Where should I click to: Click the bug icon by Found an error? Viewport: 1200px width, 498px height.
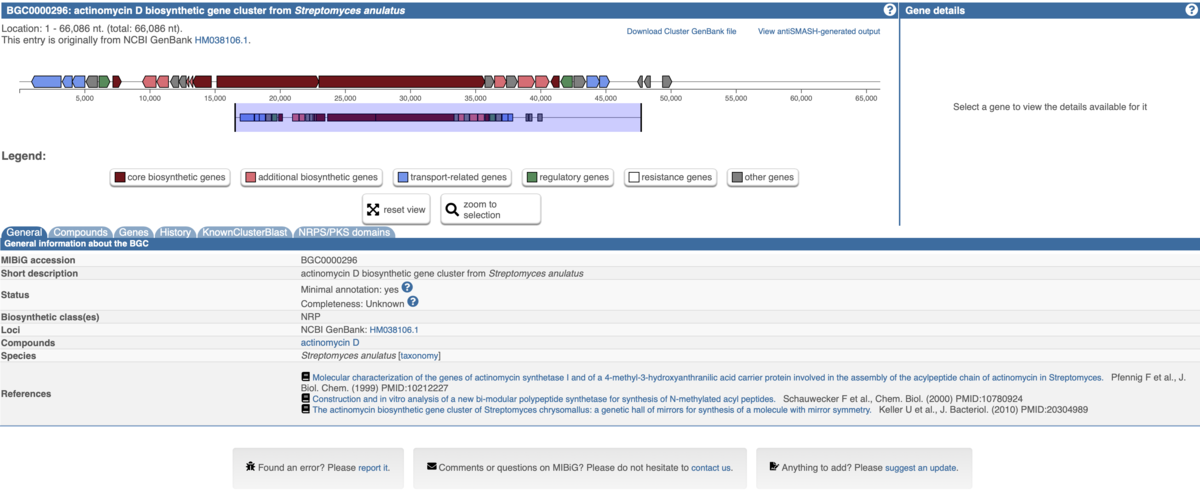click(250, 467)
